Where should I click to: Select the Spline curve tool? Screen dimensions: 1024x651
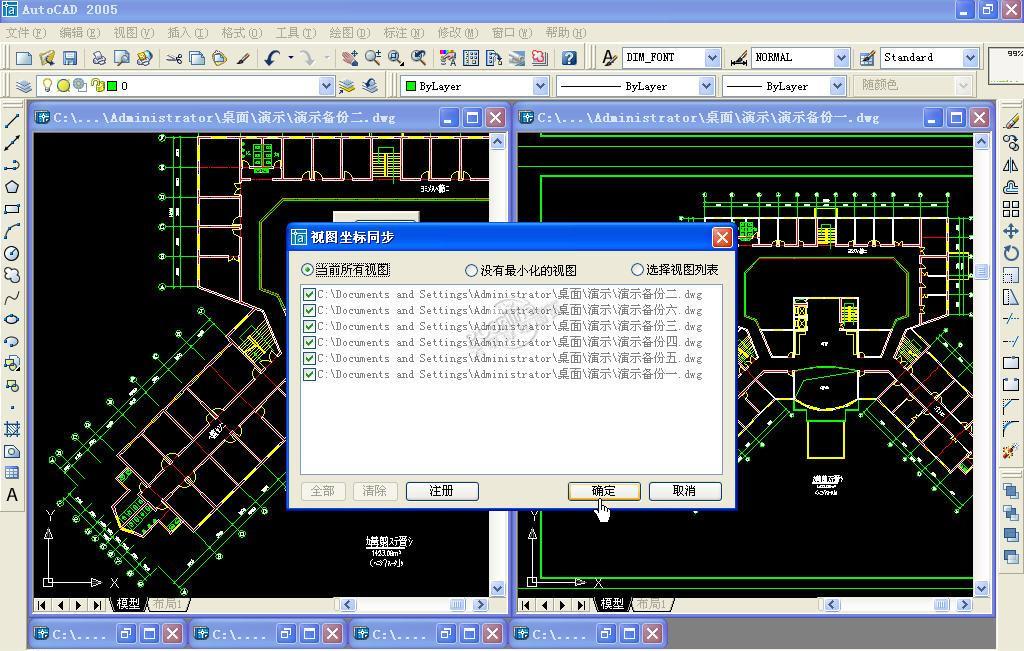[x=12, y=298]
